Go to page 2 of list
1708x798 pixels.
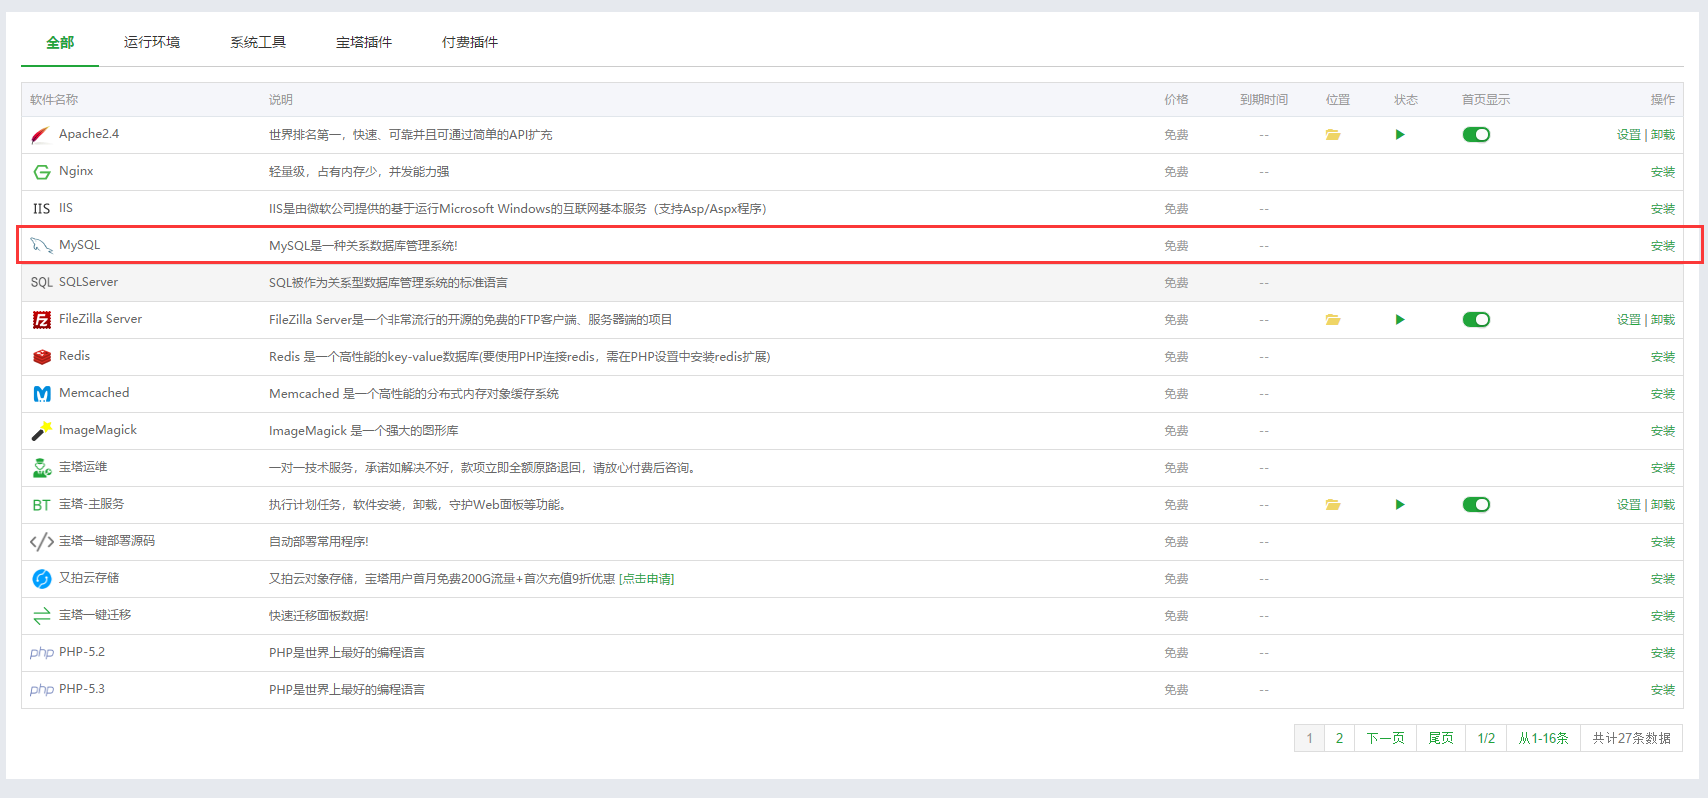point(1339,738)
